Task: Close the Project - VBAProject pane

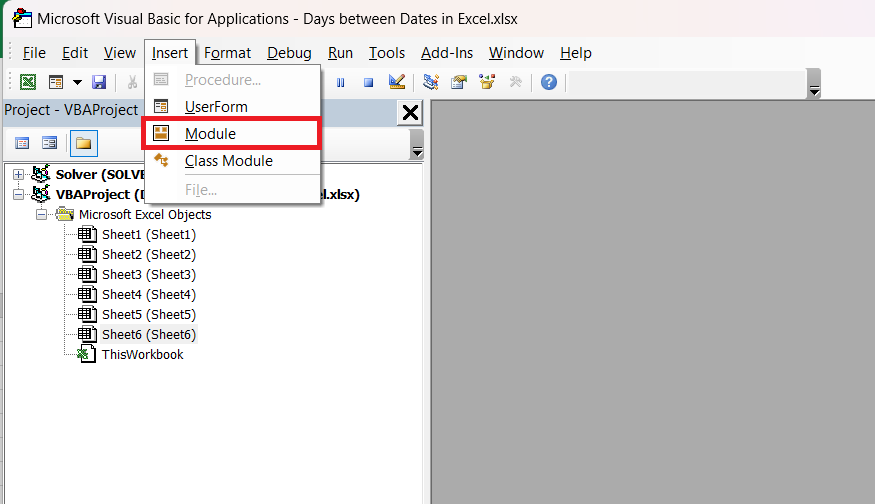Action: pos(410,113)
